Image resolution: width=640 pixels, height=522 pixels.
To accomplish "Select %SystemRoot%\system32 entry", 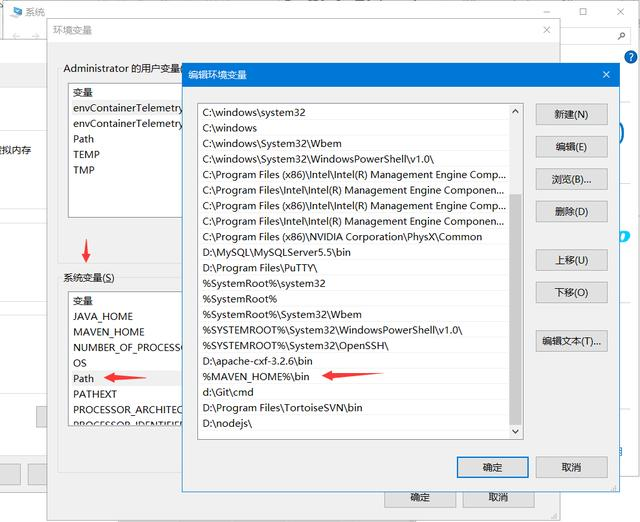I will click(x=353, y=283).
